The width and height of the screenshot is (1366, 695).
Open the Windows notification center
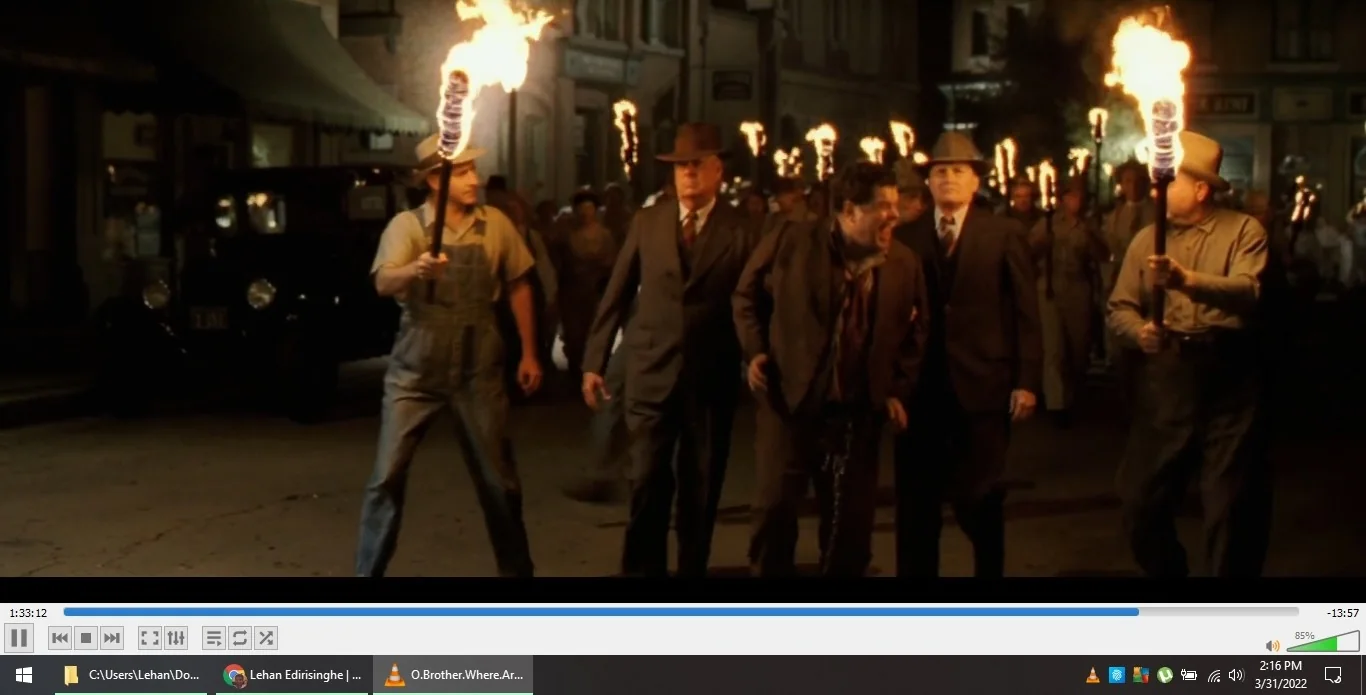click(x=1333, y=675)
